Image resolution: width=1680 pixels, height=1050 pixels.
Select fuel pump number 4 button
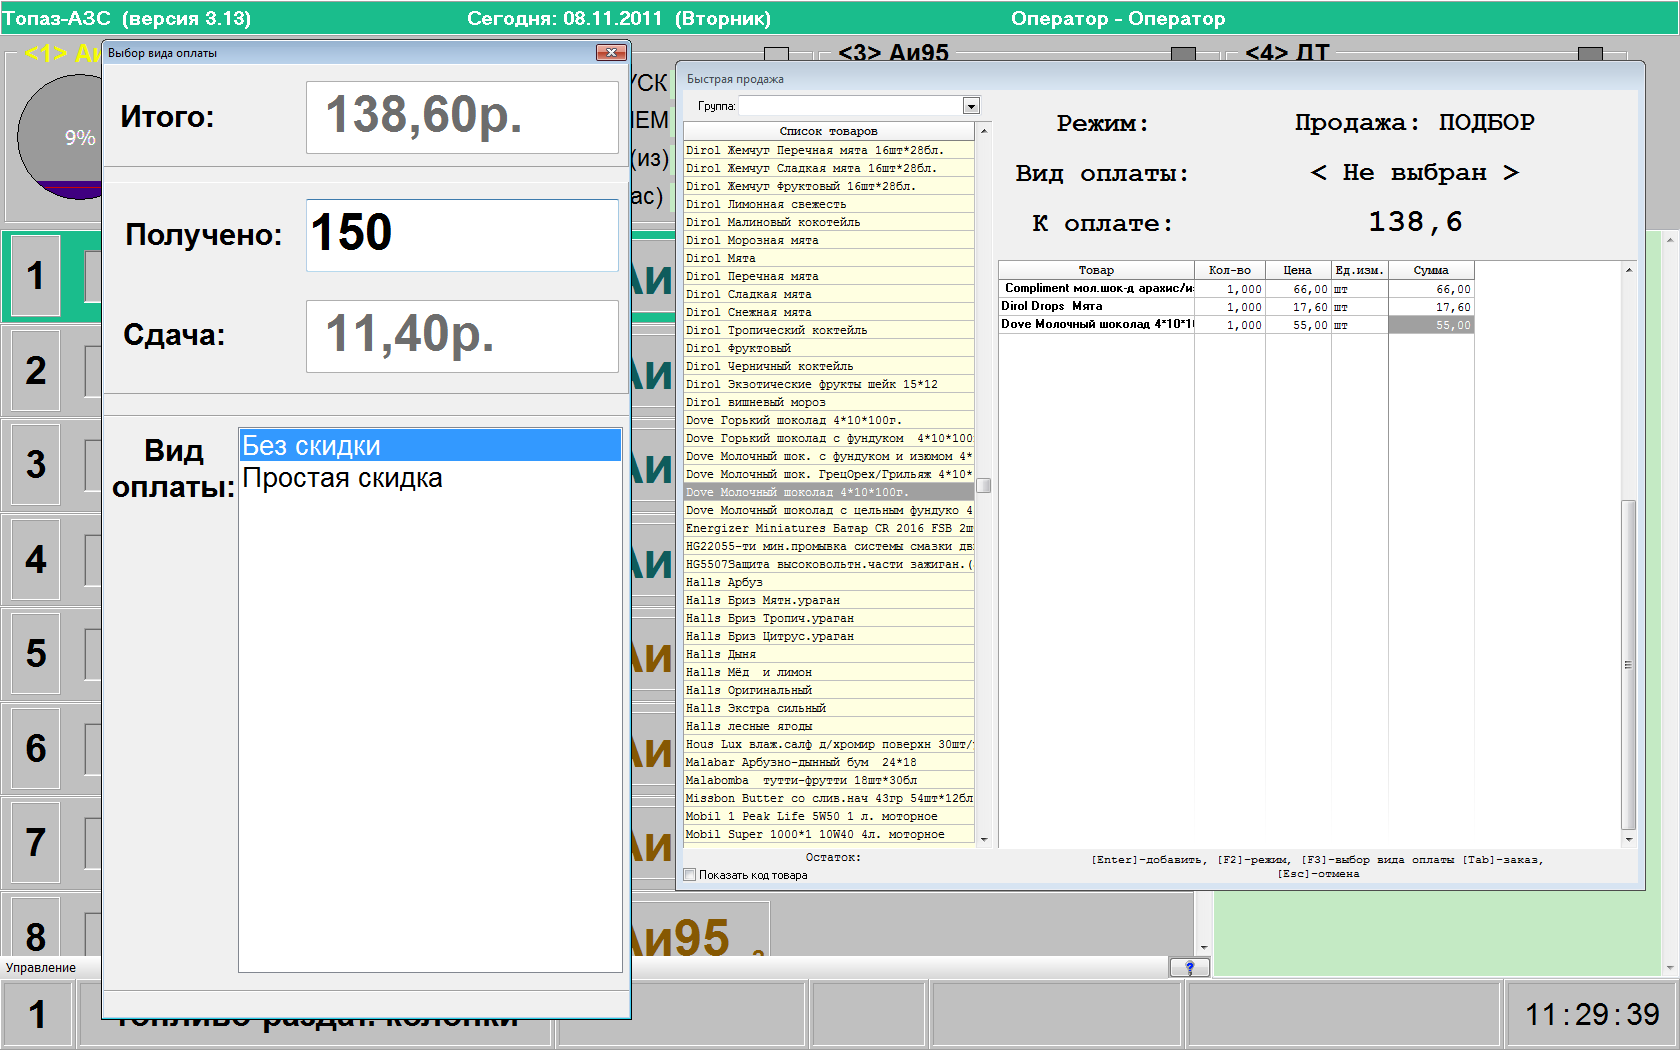(x=36, y=560)
